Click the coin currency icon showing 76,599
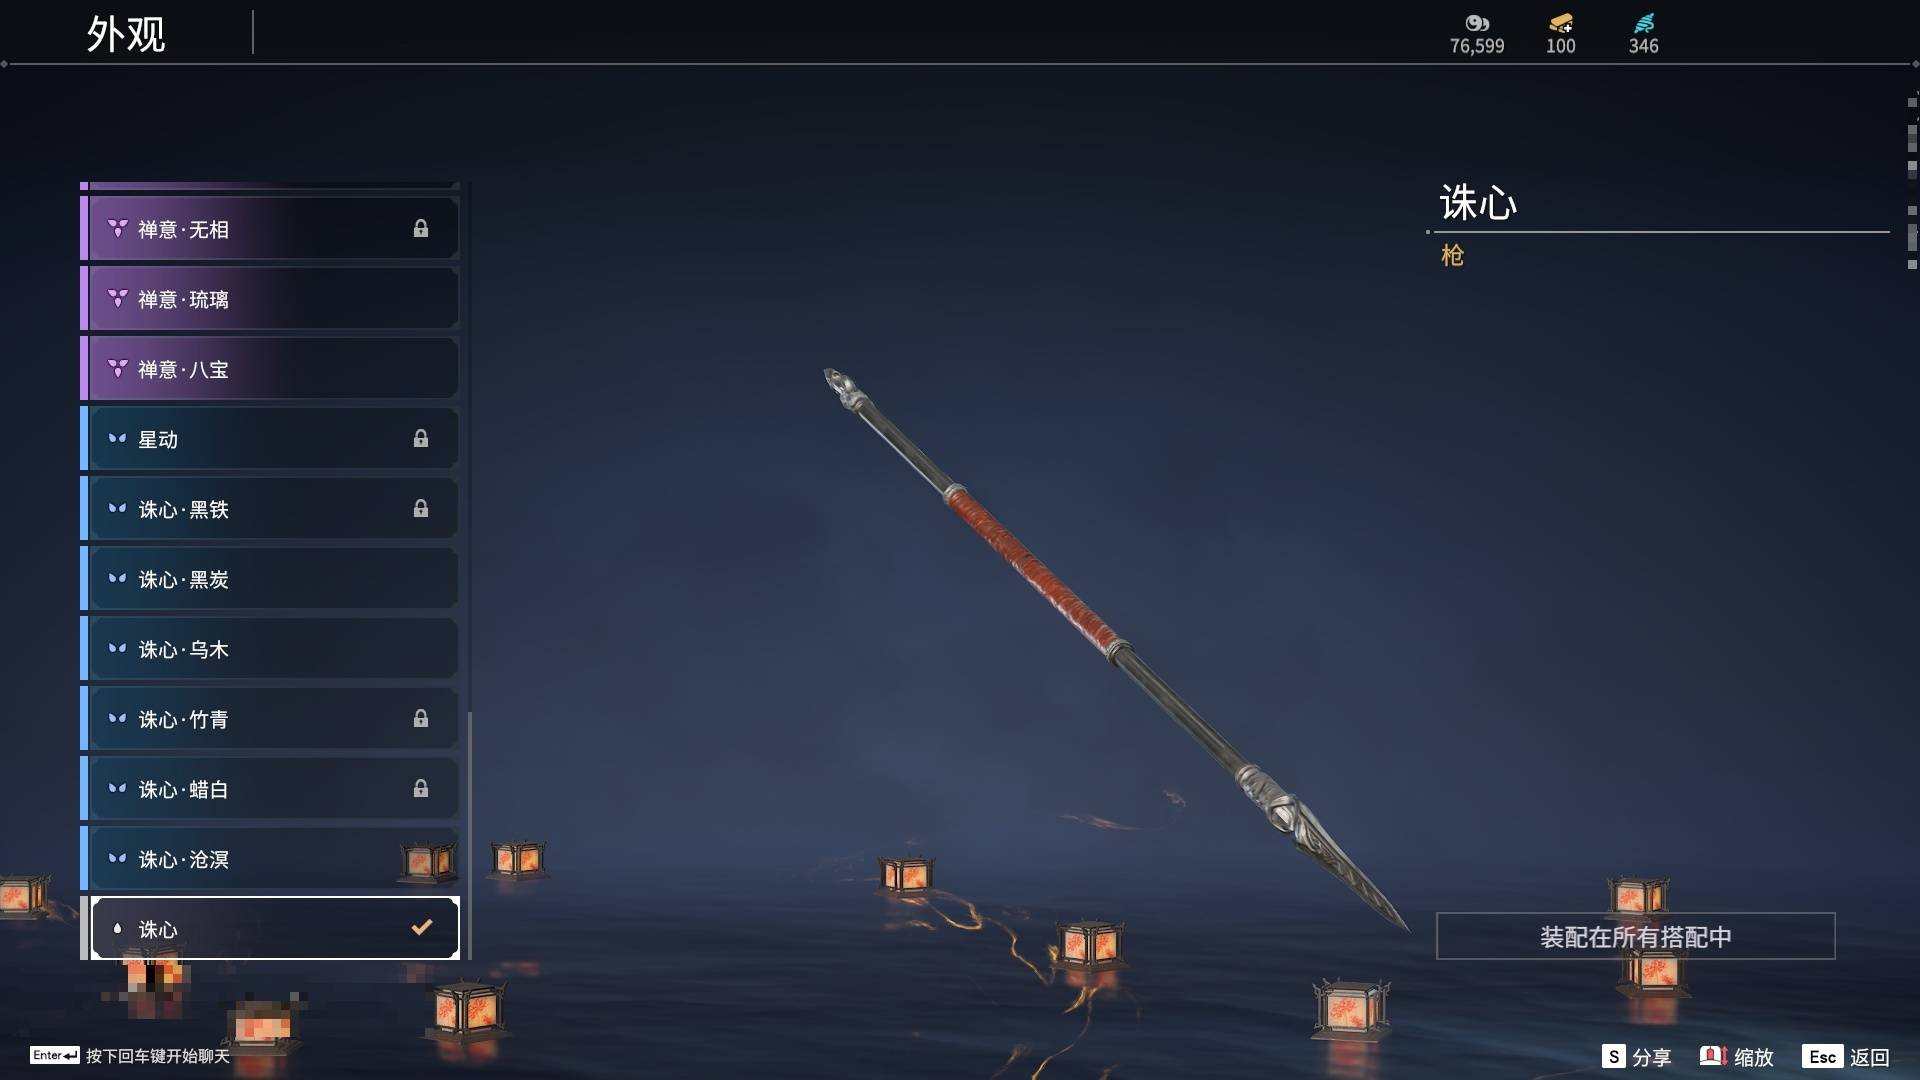Viewport: 1920px width, 1080px height. 1476,23
